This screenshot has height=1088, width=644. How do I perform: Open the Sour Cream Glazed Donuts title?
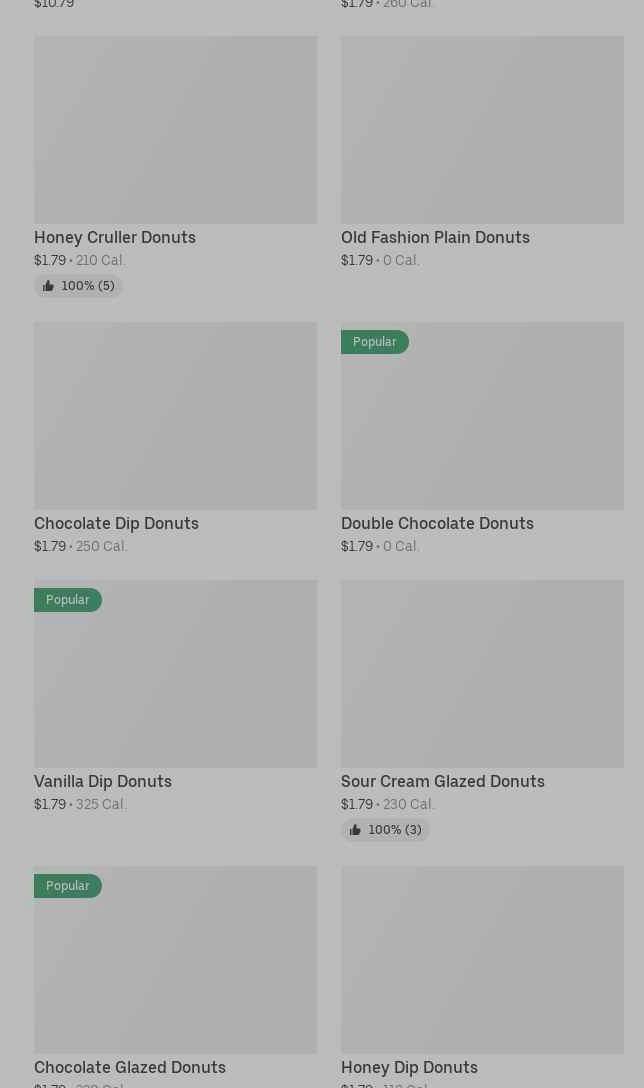[x=443, y=782]
